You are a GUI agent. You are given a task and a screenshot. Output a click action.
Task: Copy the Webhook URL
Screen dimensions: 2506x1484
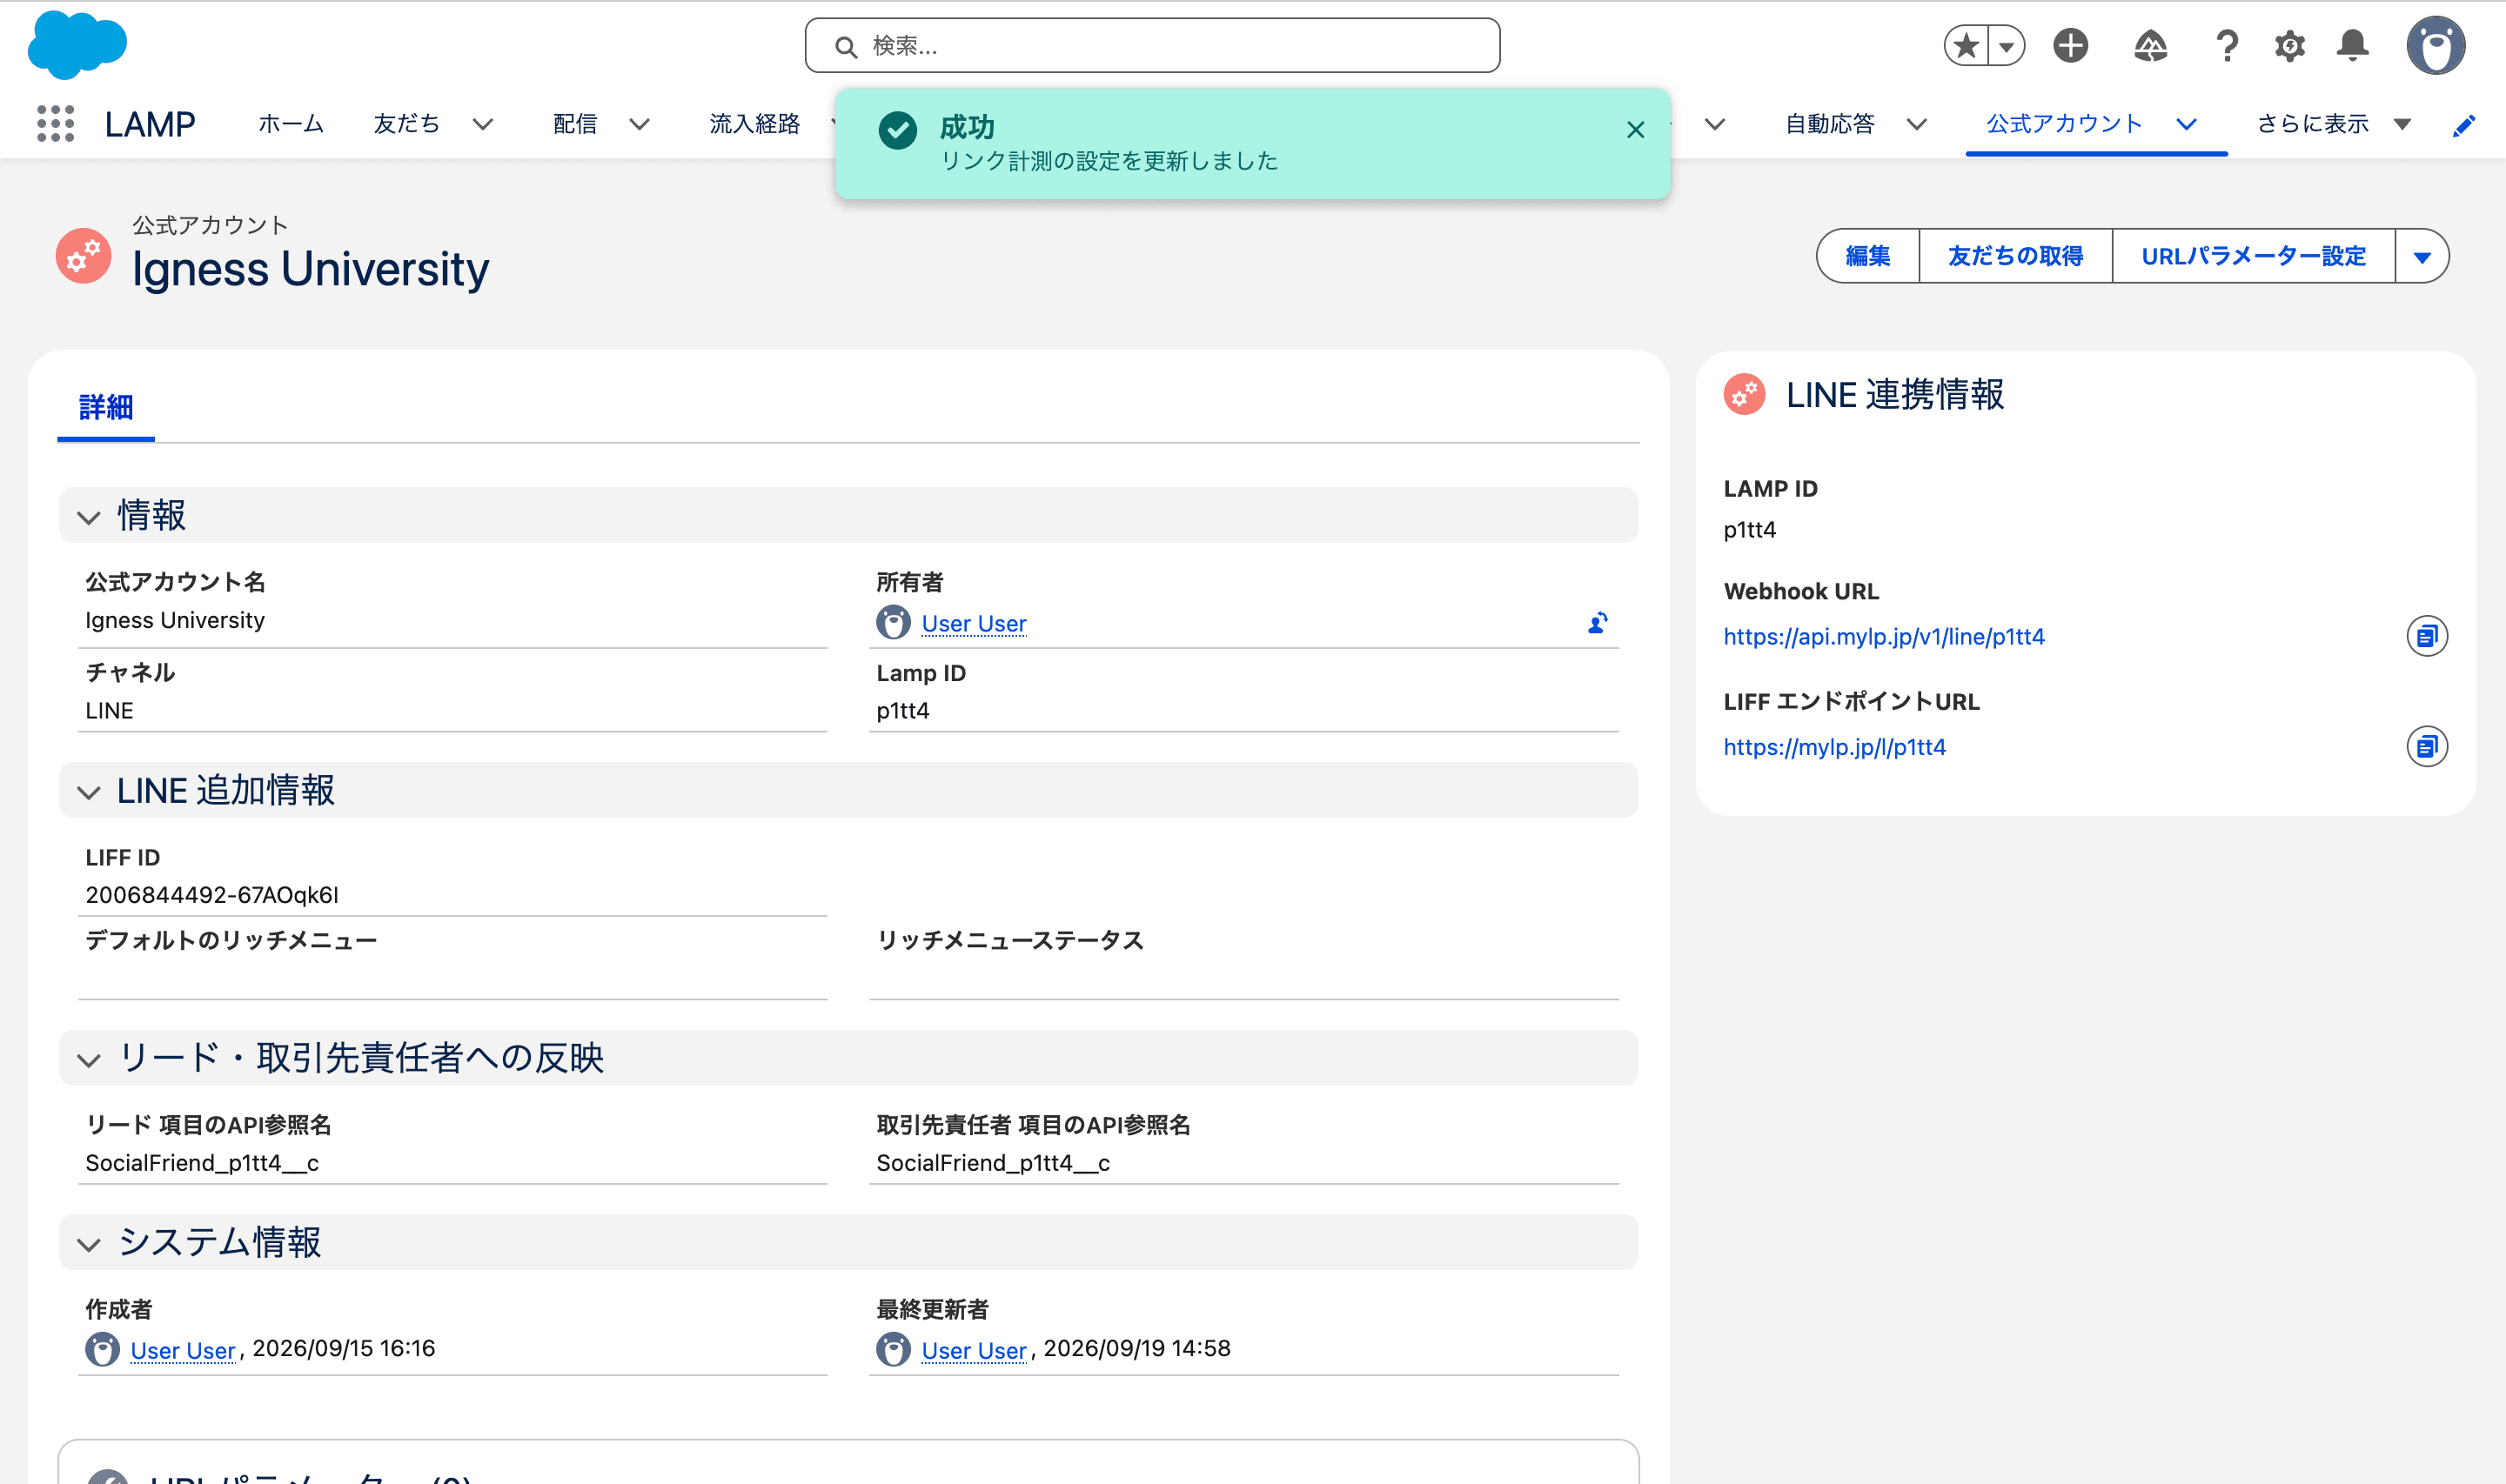[2426, 636]
